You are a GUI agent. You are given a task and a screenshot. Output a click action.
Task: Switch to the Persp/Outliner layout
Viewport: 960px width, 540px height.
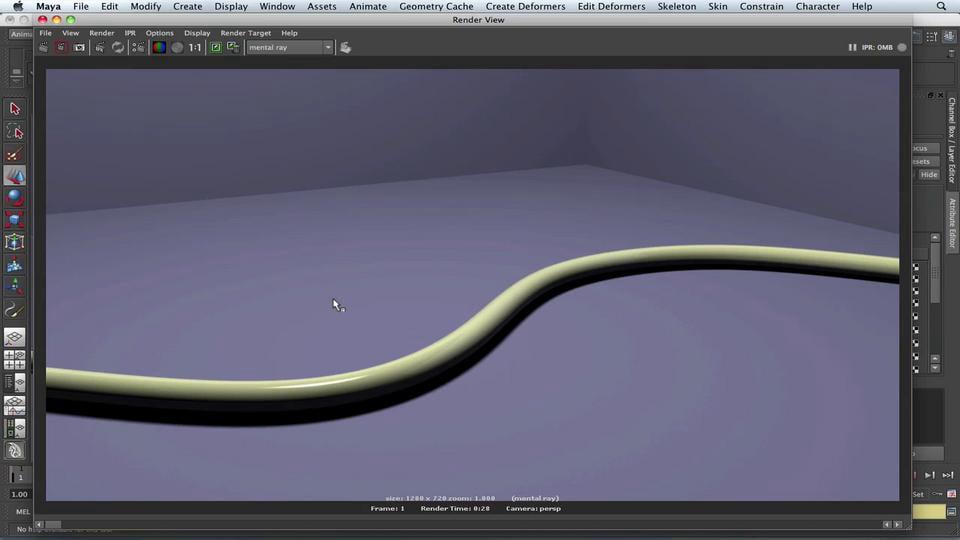point(15,383)
